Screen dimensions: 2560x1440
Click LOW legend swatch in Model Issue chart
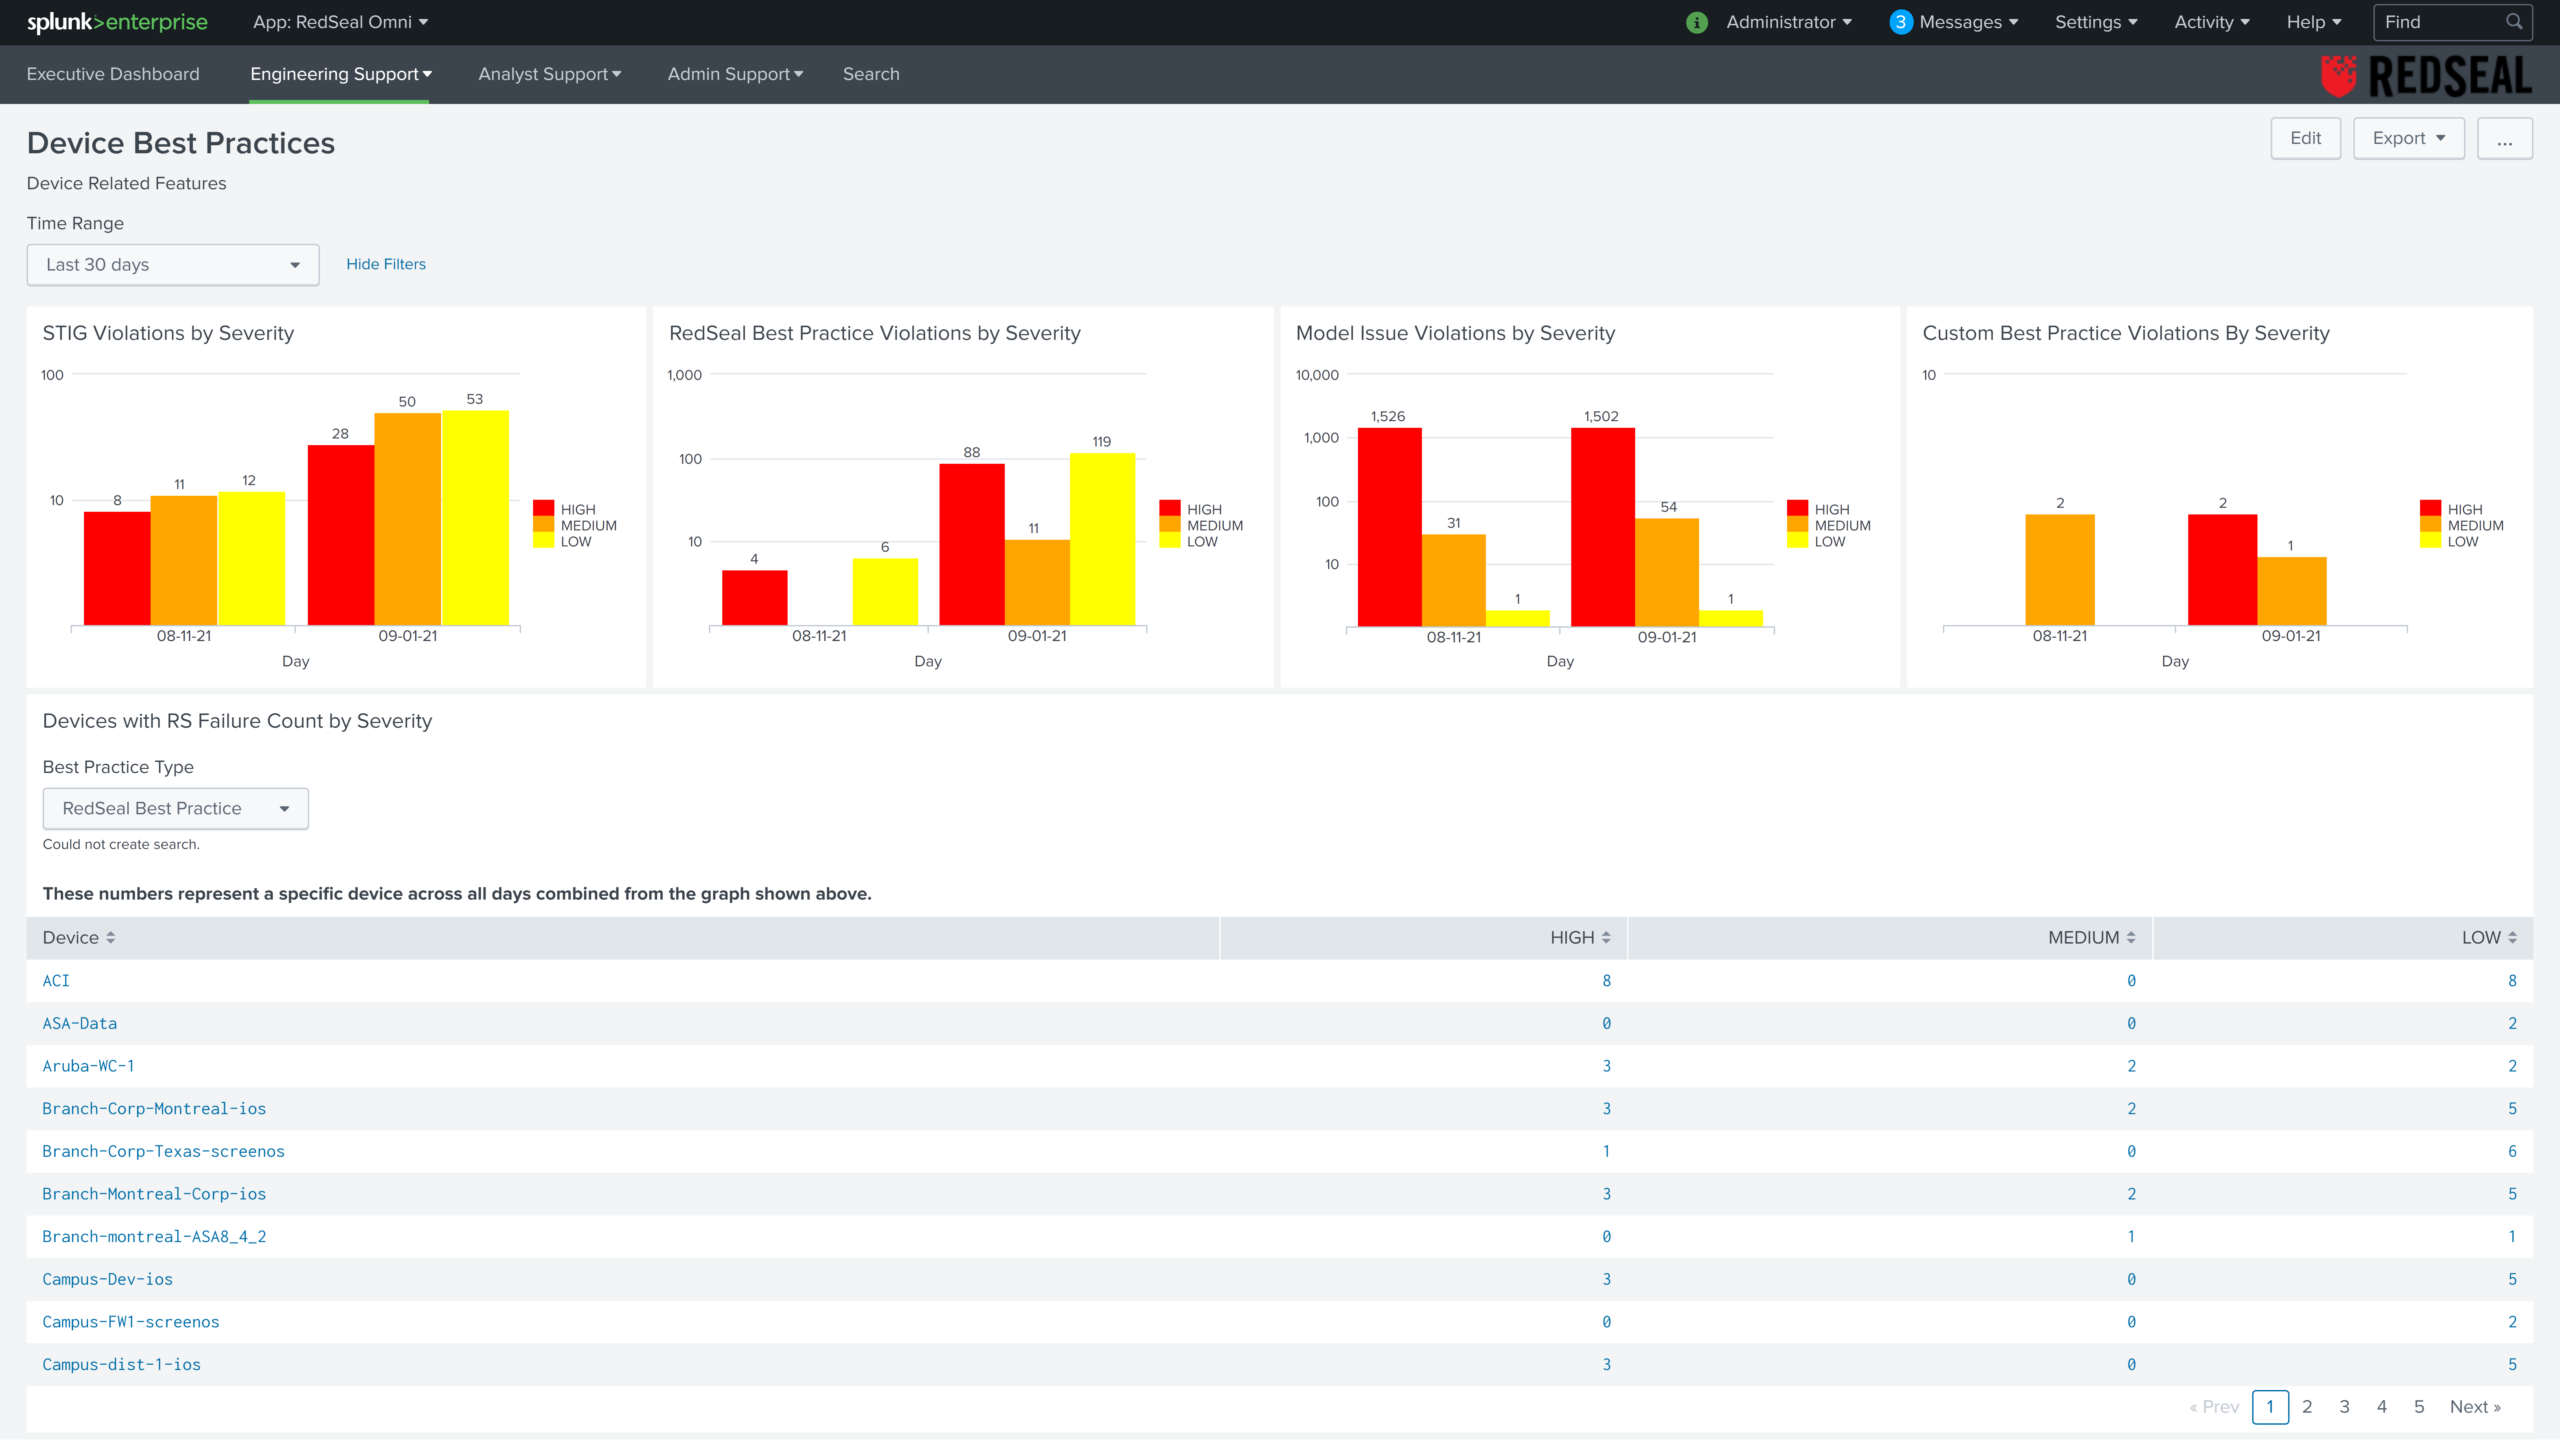[x=1797, y=540]
